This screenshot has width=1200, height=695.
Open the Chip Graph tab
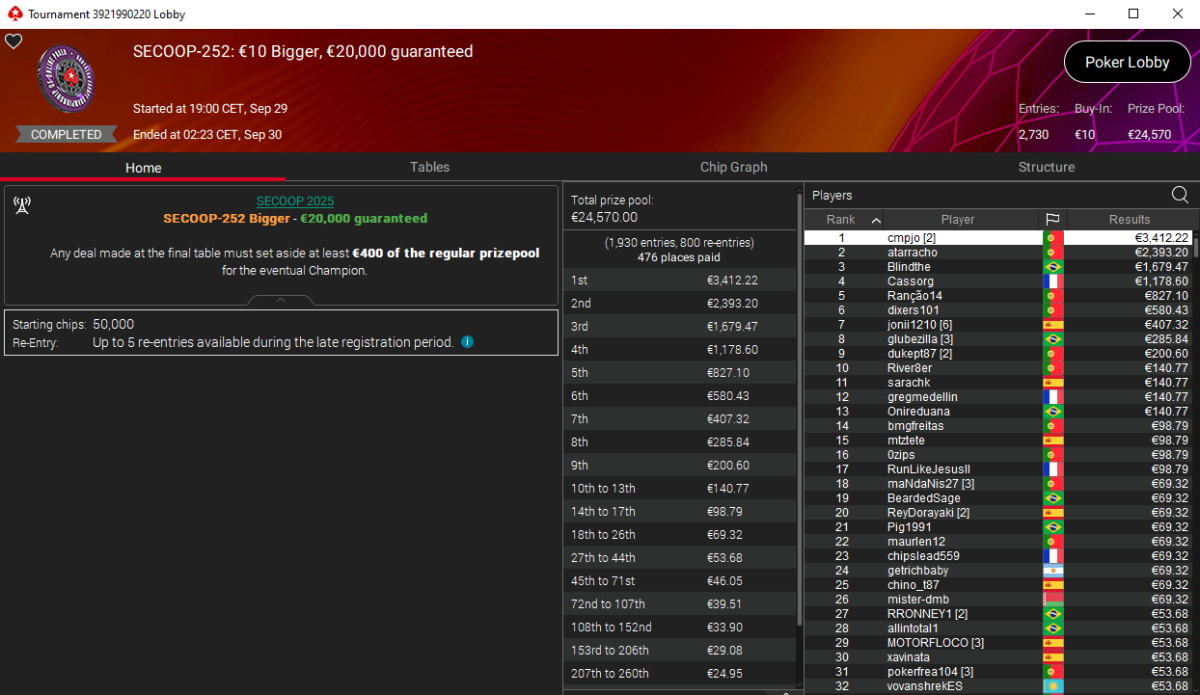(x=734, y=167)
